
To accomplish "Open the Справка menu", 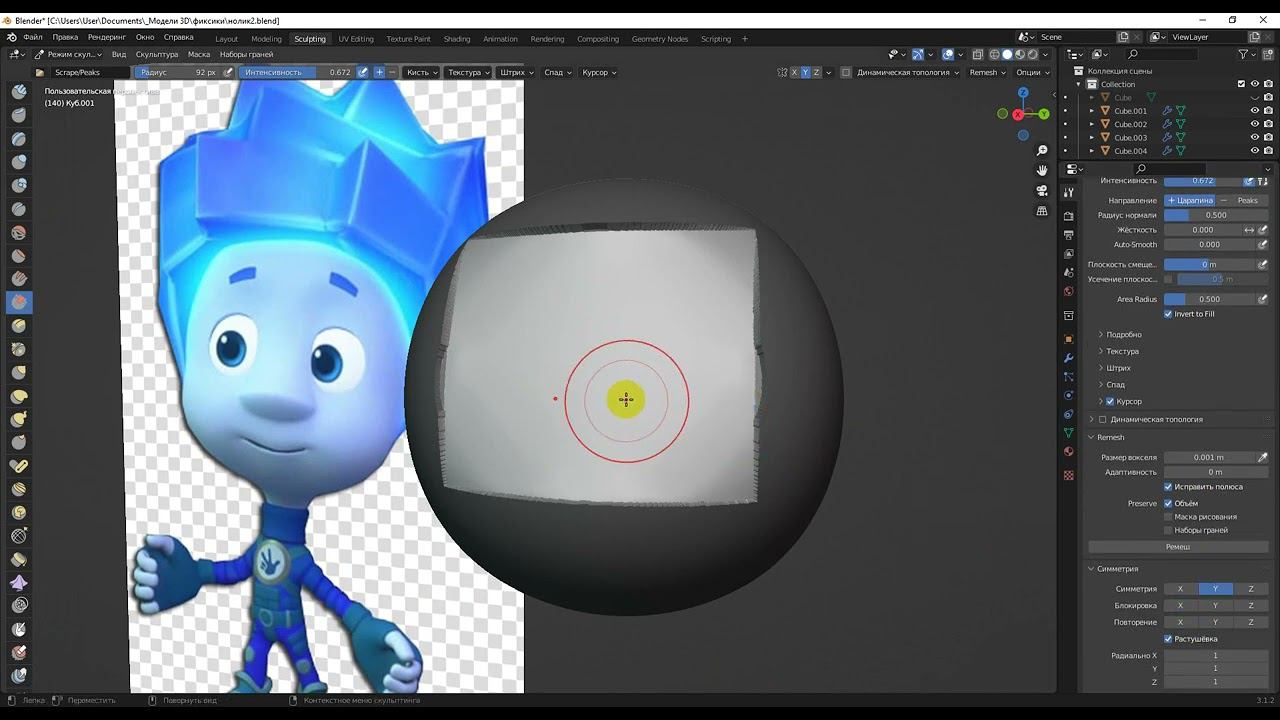I will pos(179,37).
